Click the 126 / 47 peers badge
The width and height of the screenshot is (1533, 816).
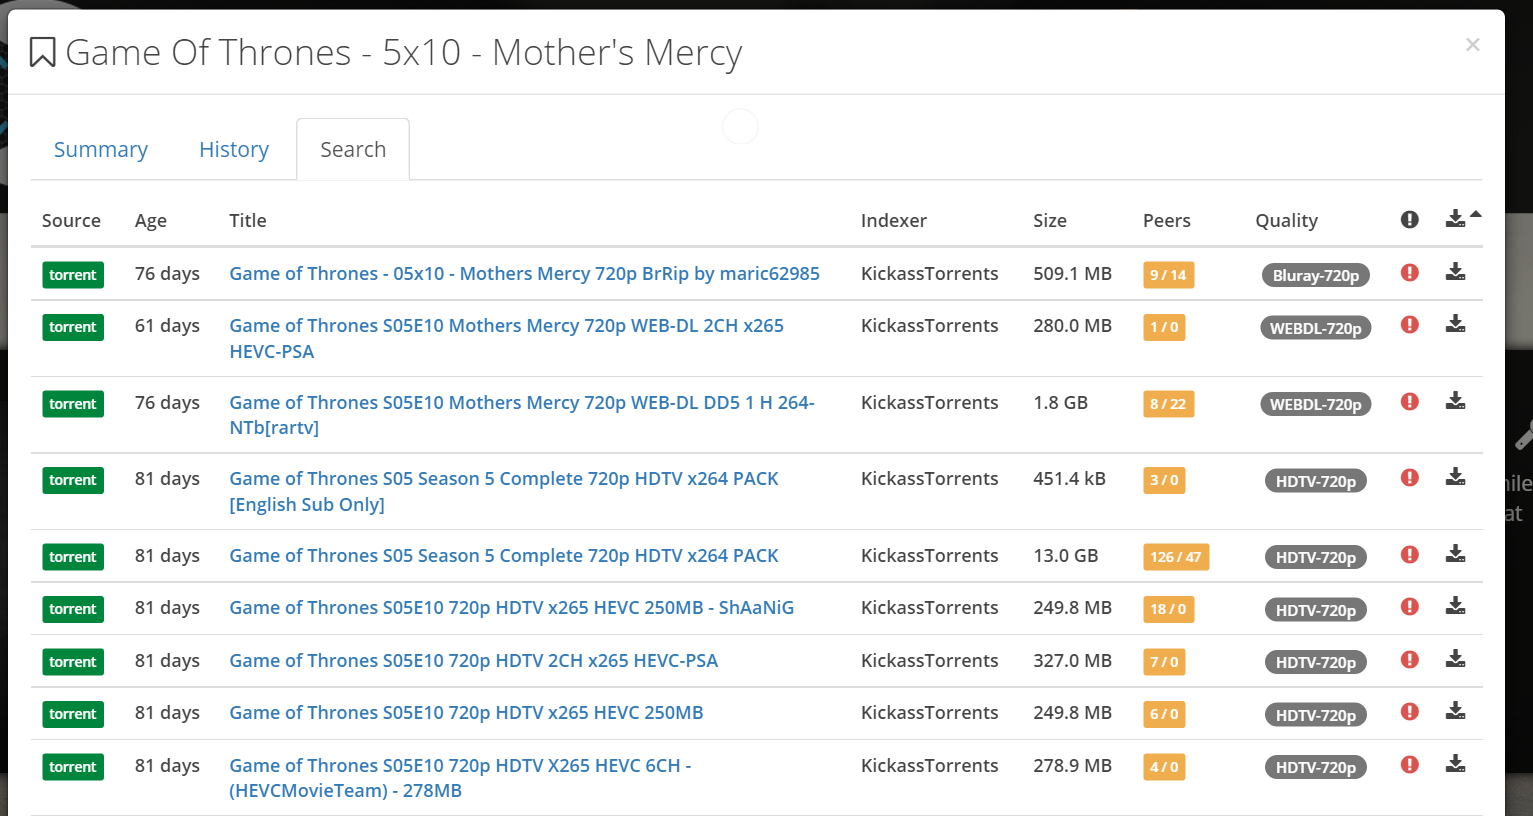[x=1175, y=557]
